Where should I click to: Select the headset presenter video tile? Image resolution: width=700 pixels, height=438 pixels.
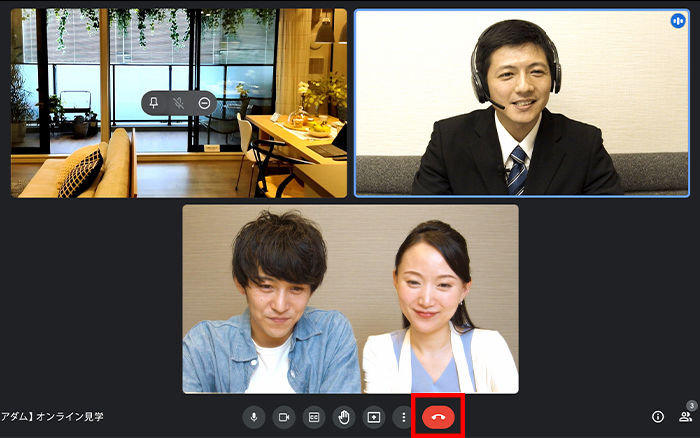click(x=522, y=103)
